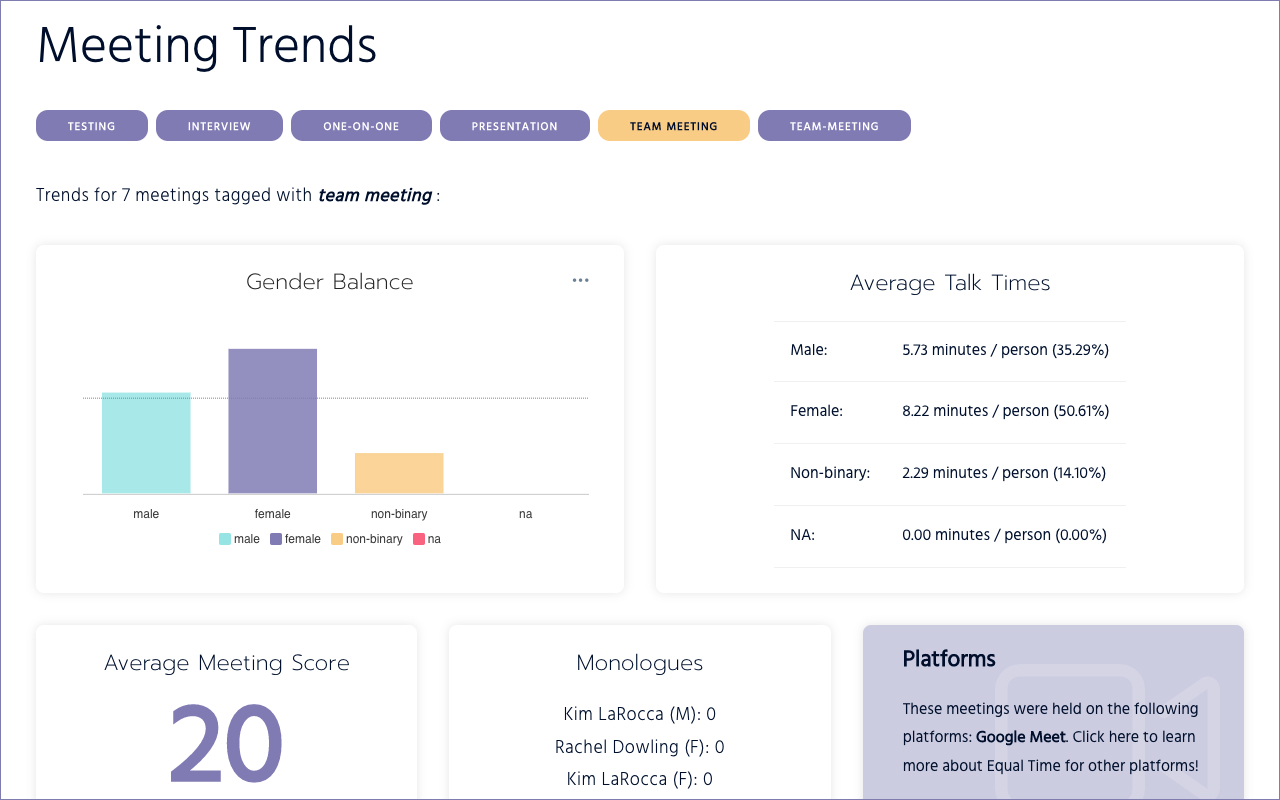Click the non-binary bar in the chart
The width and height of the screenshot is (1280, 800).
(399, 473)
